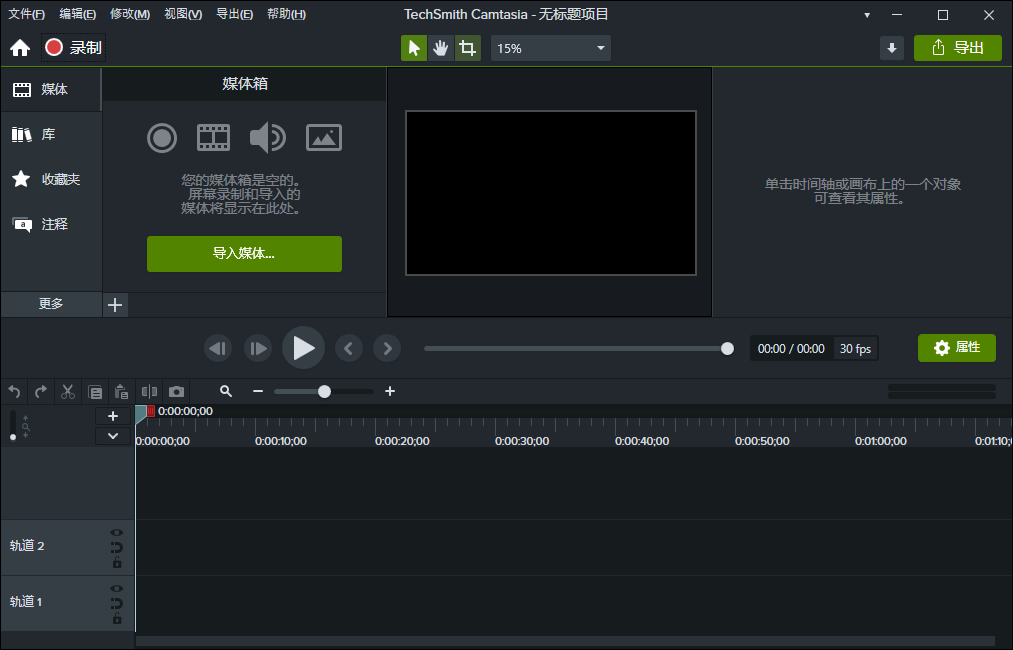Switch to the 媒体 tab
1013x650 pixels.
(x=50, y=89)
